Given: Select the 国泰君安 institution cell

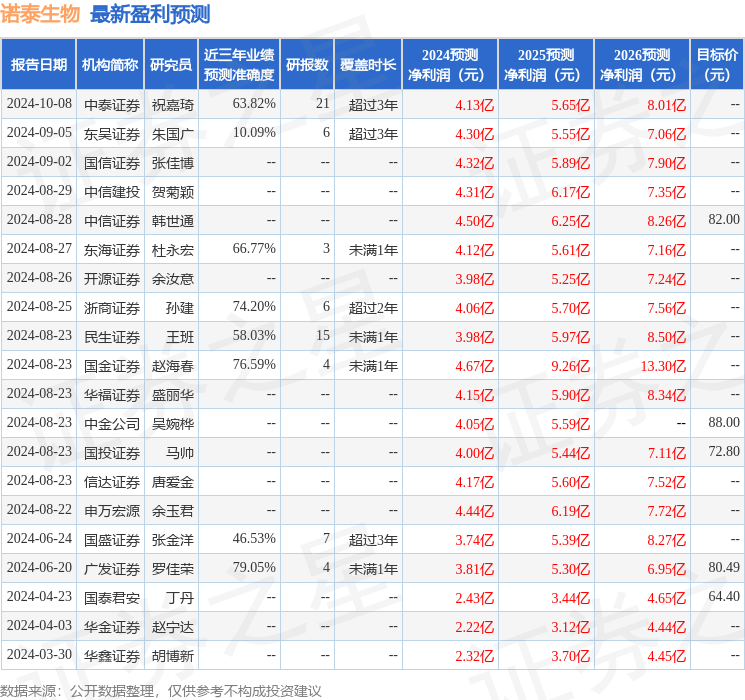Looking at the screenshot, I should 112,598.
